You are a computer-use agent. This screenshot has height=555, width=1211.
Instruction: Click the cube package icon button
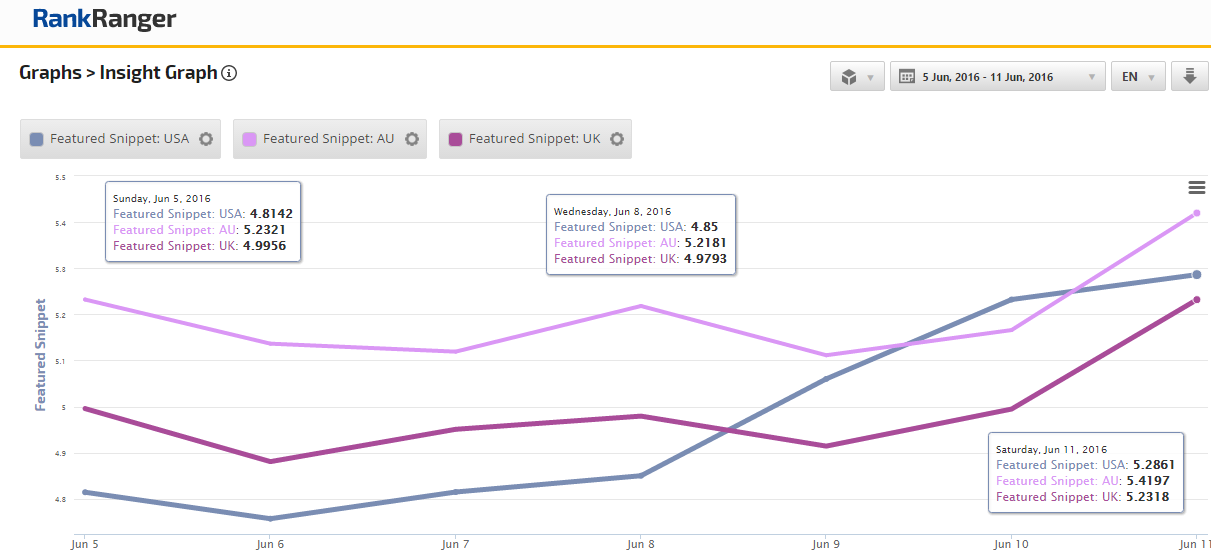point(848,77)
